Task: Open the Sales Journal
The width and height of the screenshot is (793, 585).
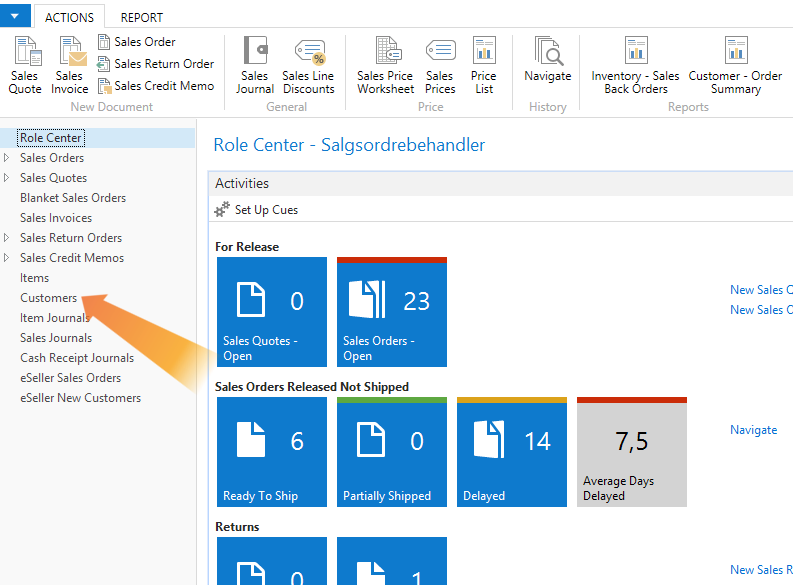Action: pyautogui.click(x=255, y=65)
